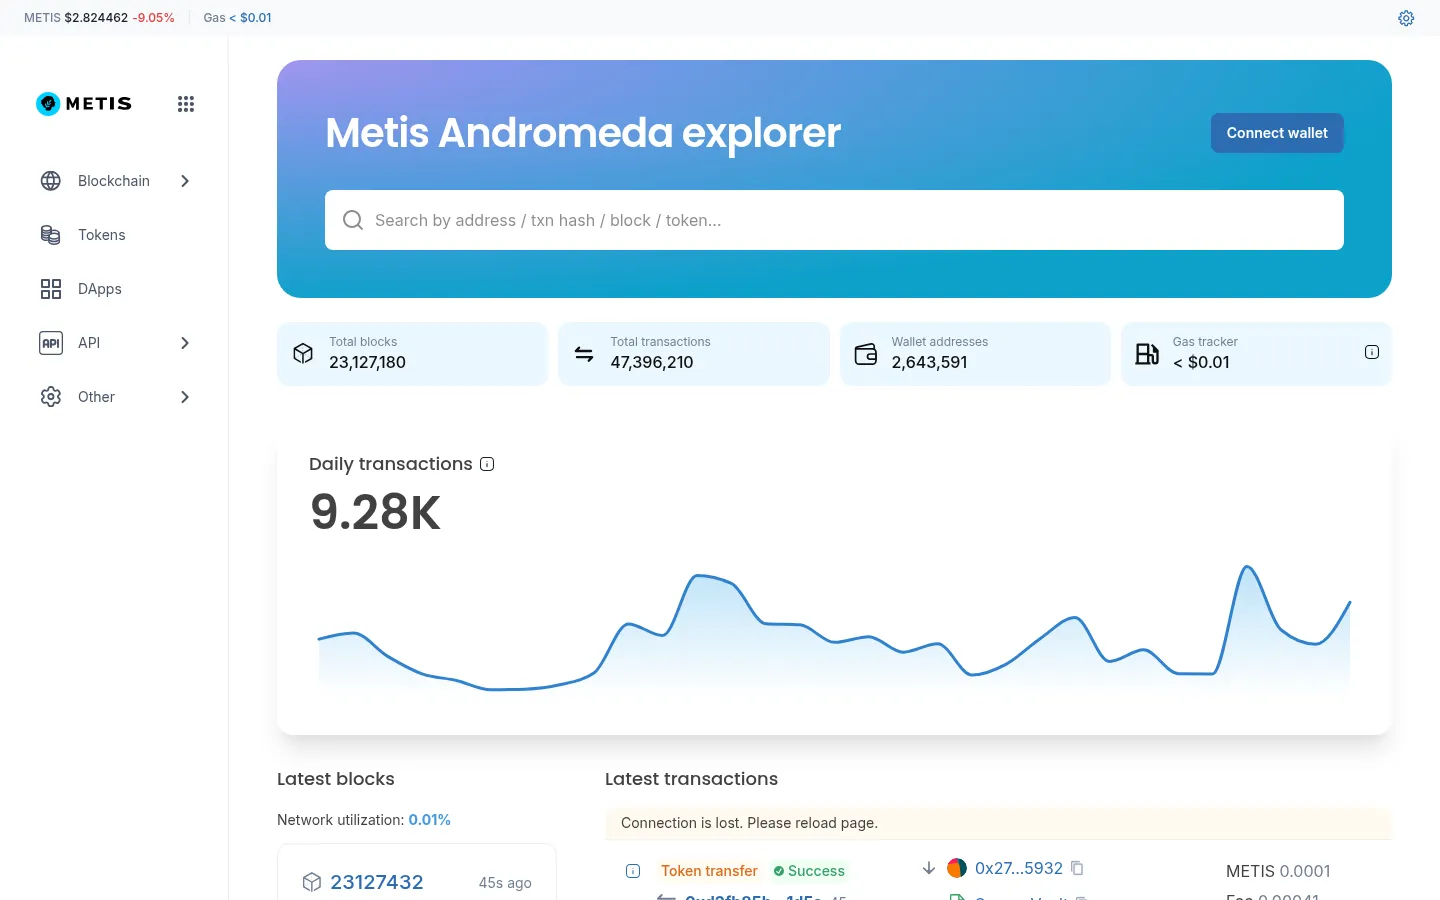The height and width of the screenshot is (900, 1440).
Task: Open the network apps grid menu
Action: tap(186, 104)
